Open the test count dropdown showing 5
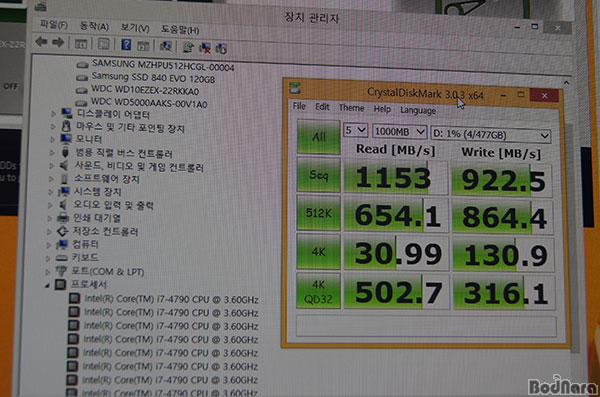This screenshot has height=397, width=600. 355,130
